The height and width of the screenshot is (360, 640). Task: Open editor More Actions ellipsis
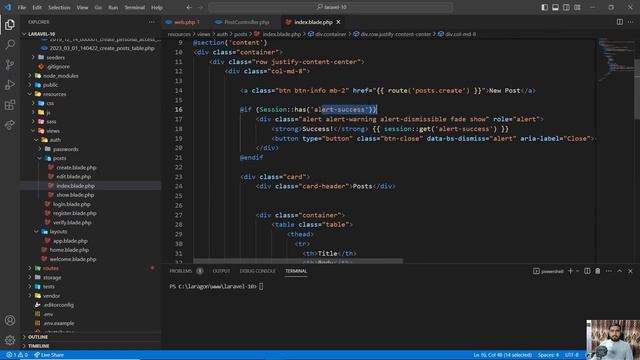coord(631,22)
